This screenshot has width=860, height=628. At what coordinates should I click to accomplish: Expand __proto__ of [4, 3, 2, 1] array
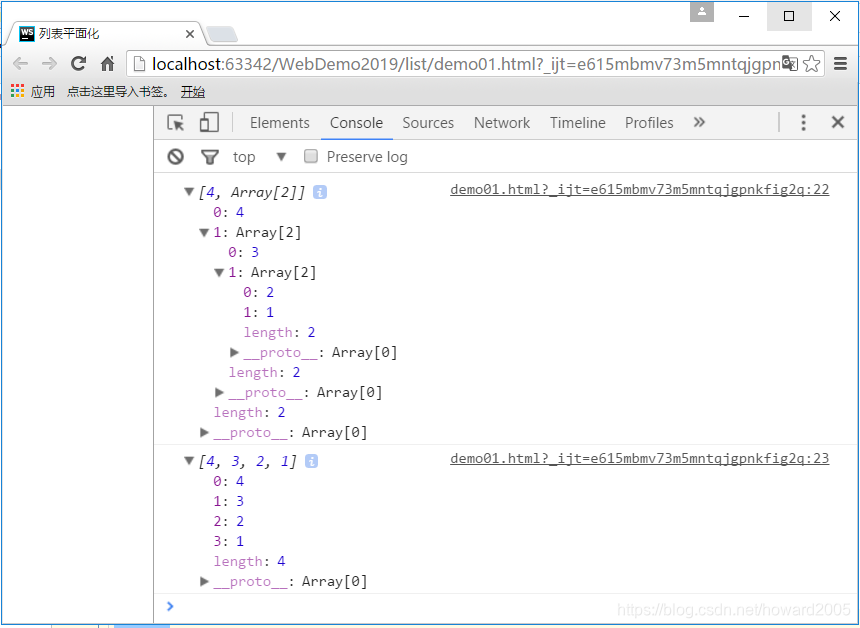click(204, 581)
